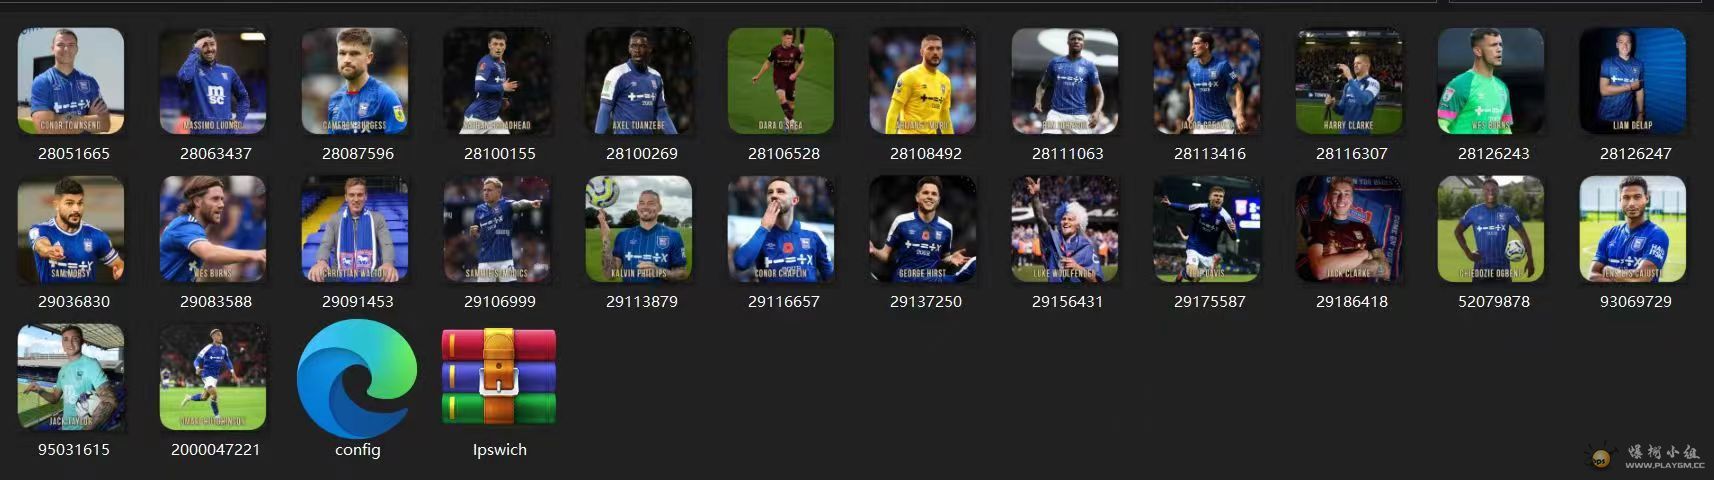Click the file name label 29156431
1714x480 pixels.
tap(1068, 301)
